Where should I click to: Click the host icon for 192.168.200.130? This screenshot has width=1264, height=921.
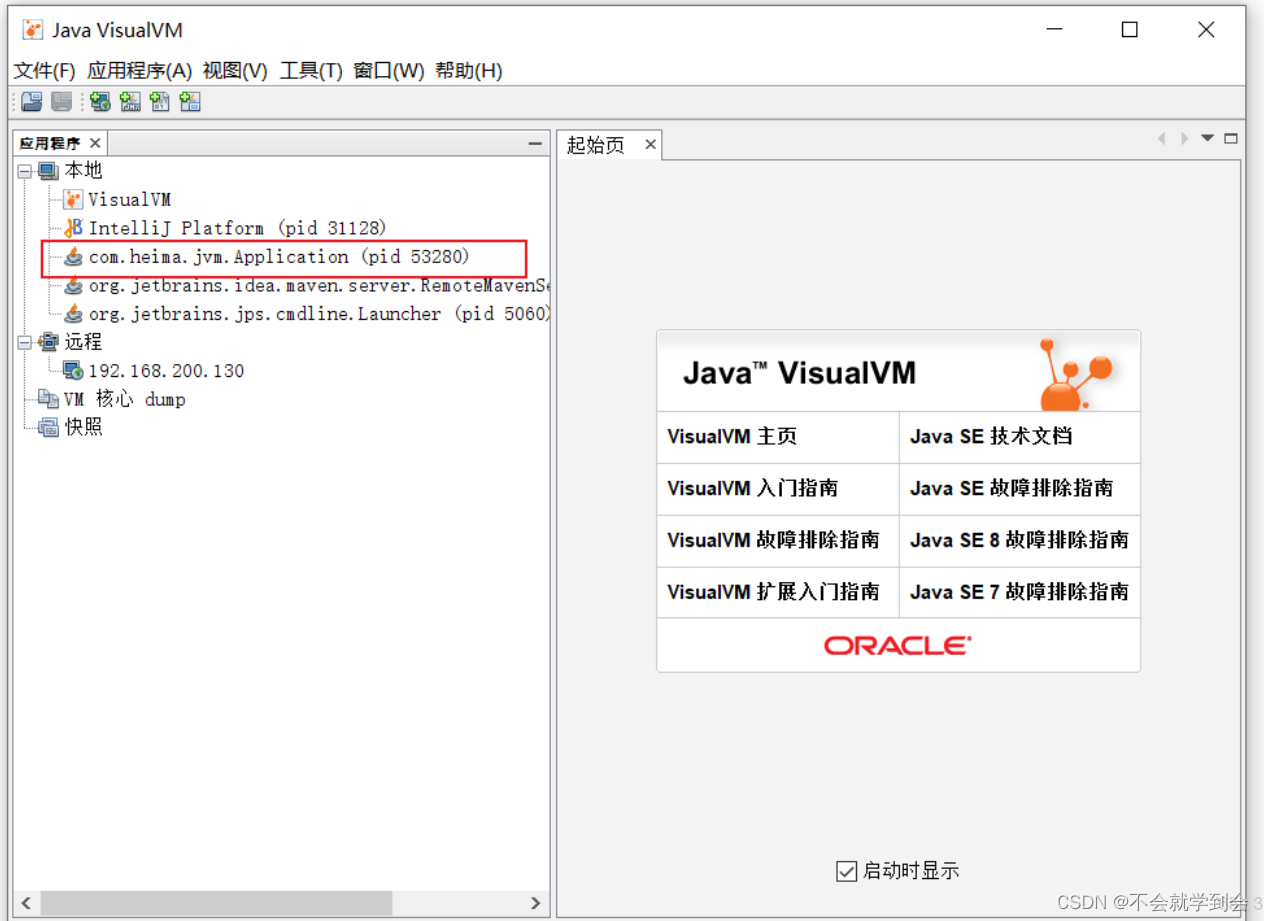[x=73, y=371]
